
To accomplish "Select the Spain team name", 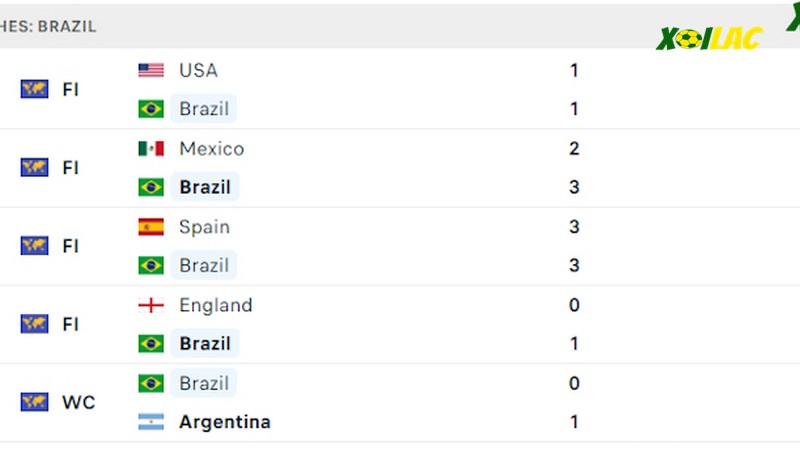I will coord(205,227).
